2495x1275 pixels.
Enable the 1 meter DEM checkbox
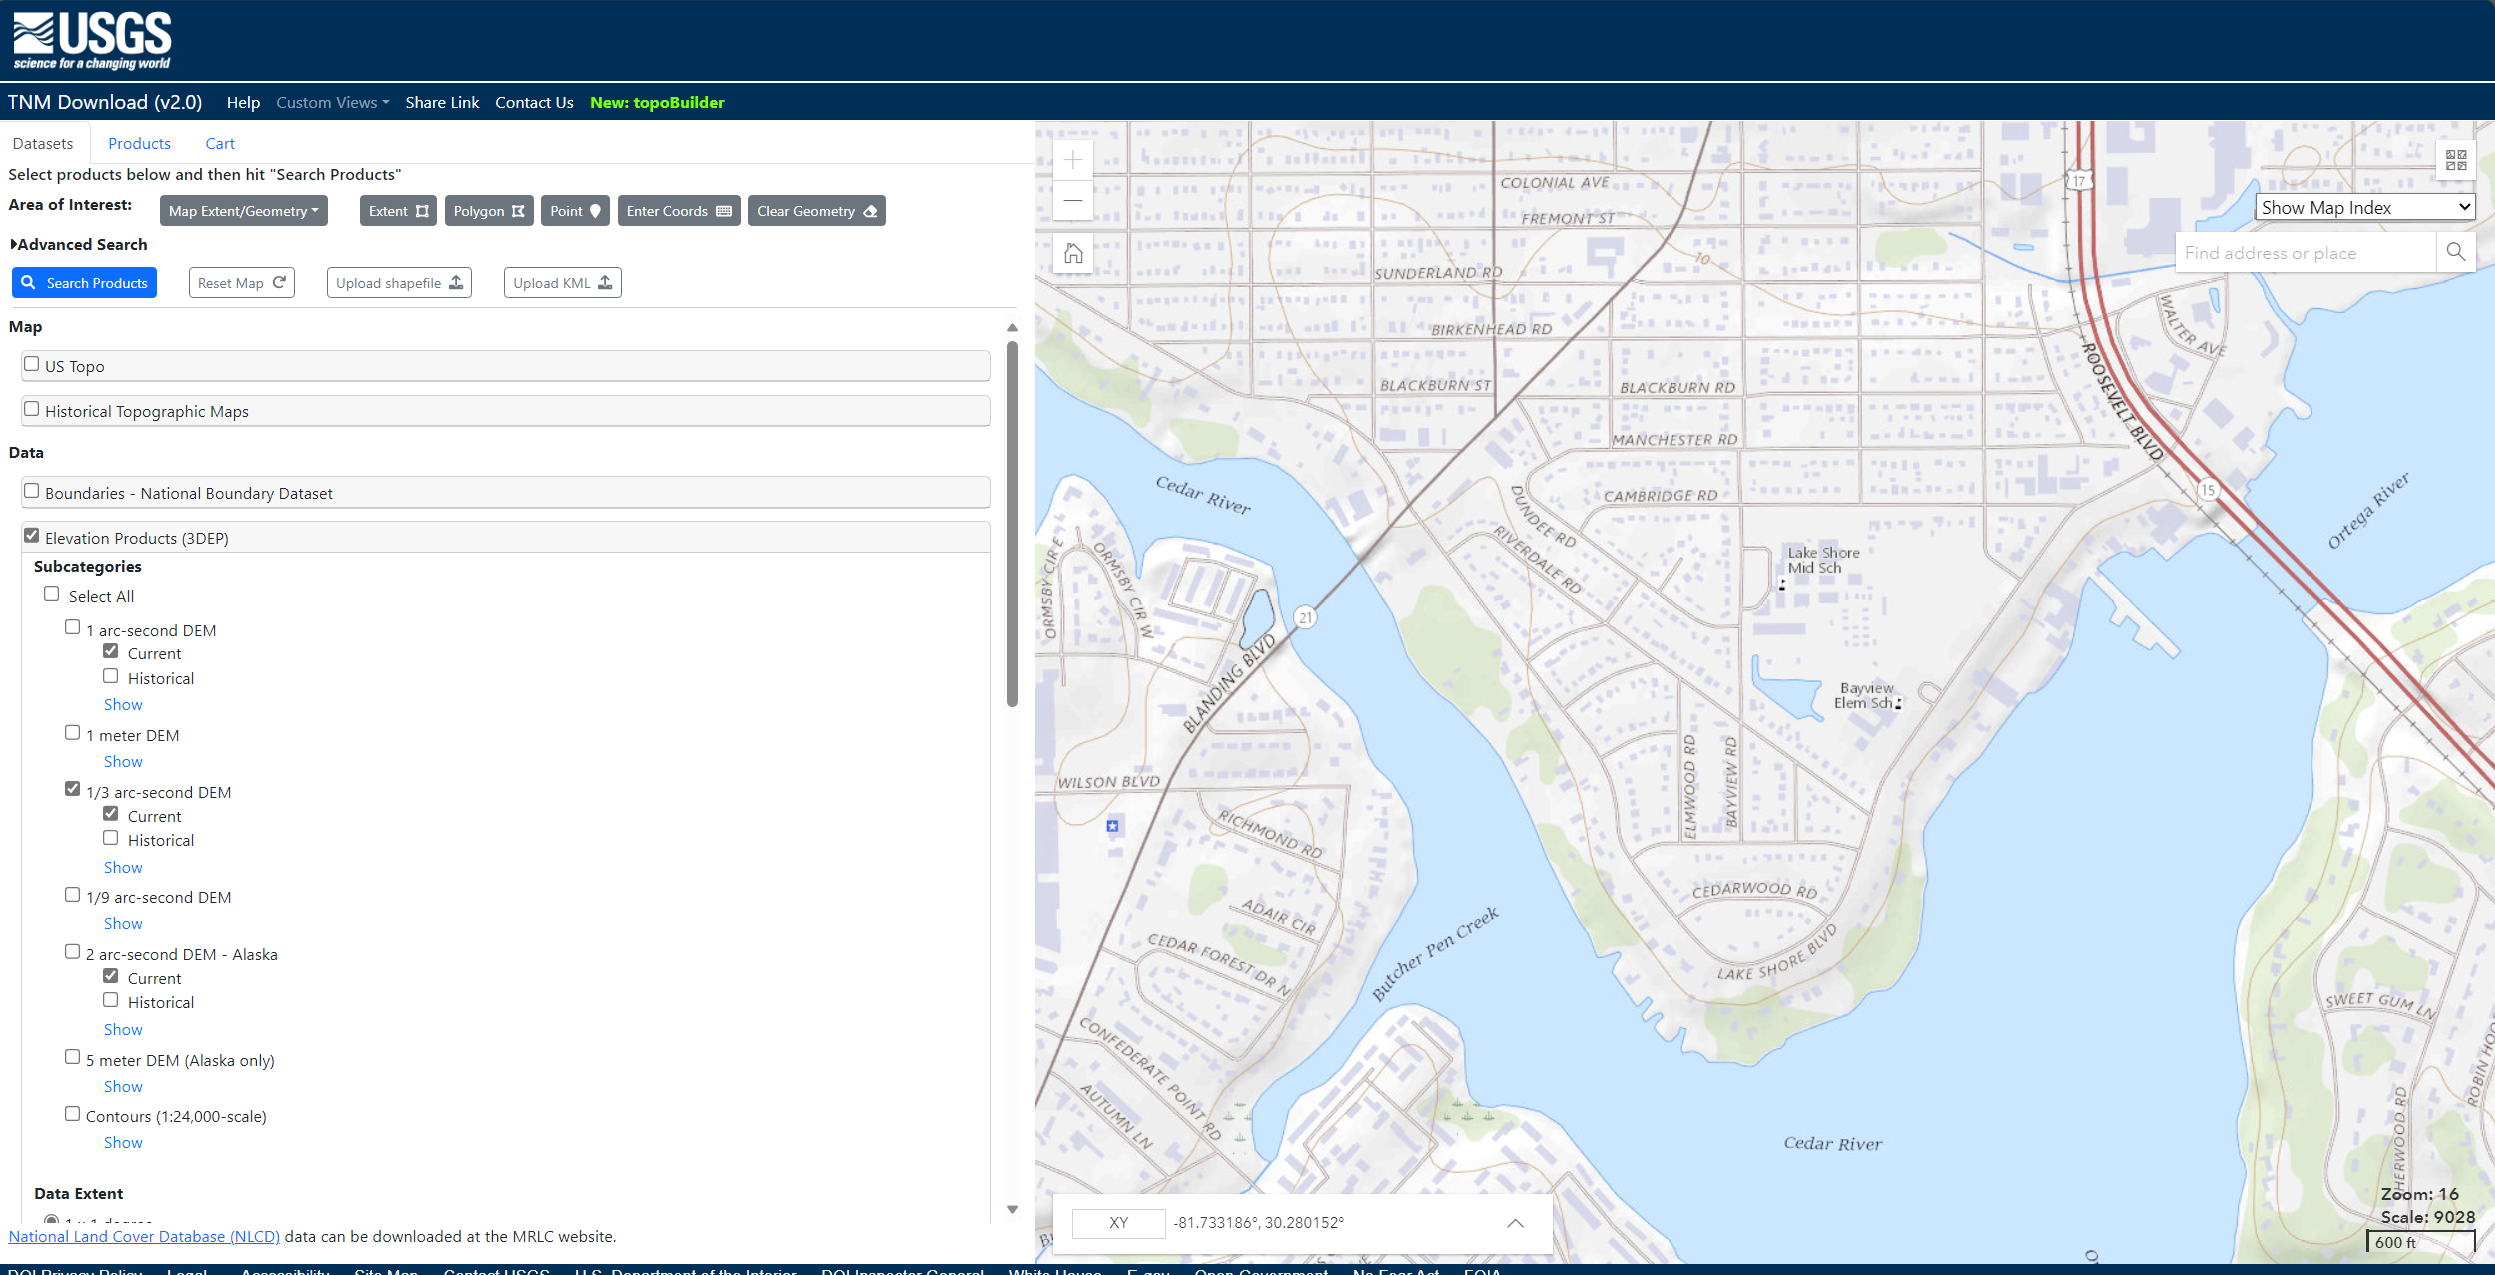click(x=72, y=733)
